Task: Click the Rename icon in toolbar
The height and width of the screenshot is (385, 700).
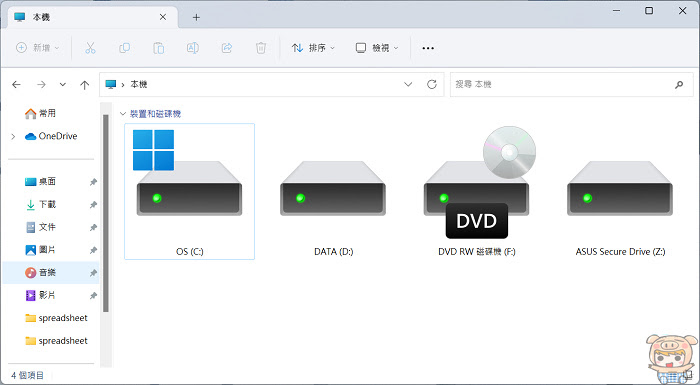Action: tap(192, 48)
